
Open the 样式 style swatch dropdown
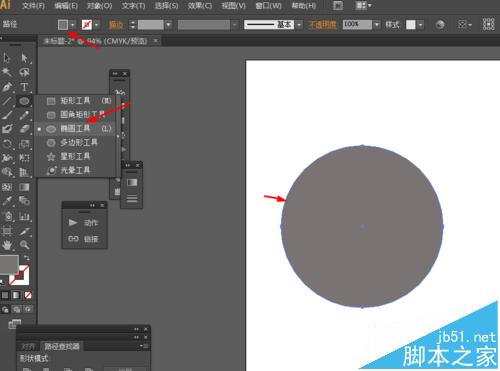(x=421, y=25)
